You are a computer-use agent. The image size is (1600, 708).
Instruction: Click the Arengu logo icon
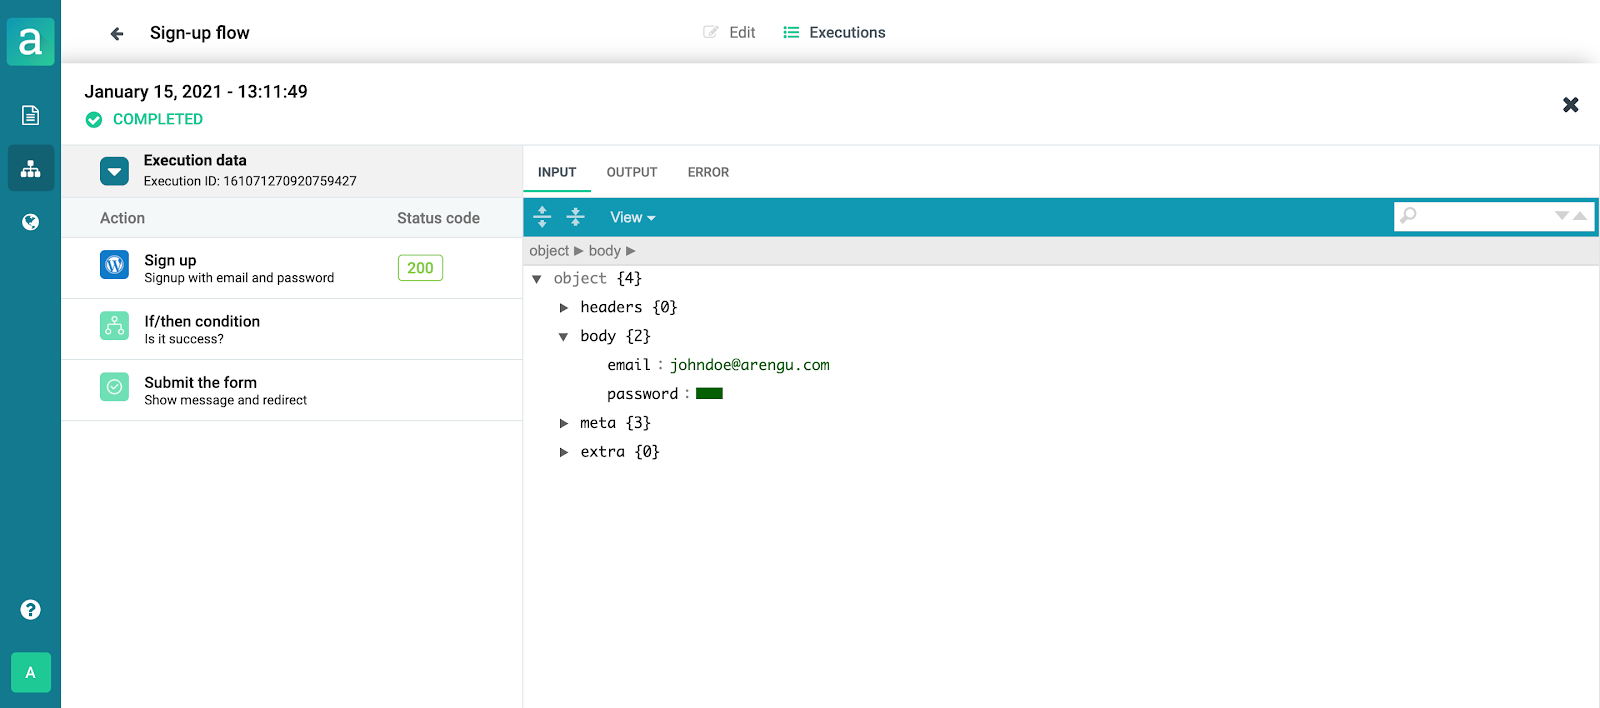[x=30, y=42]
